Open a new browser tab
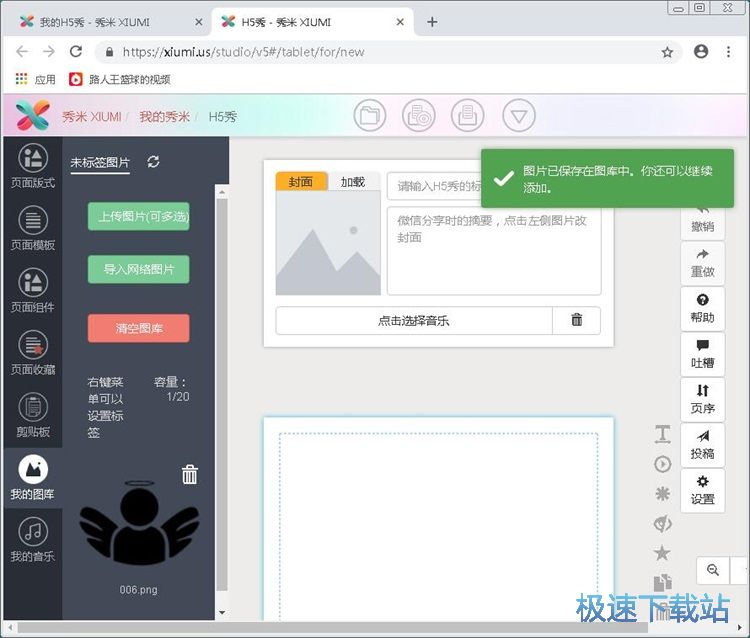The image size is (750, 638). [432, 22]
